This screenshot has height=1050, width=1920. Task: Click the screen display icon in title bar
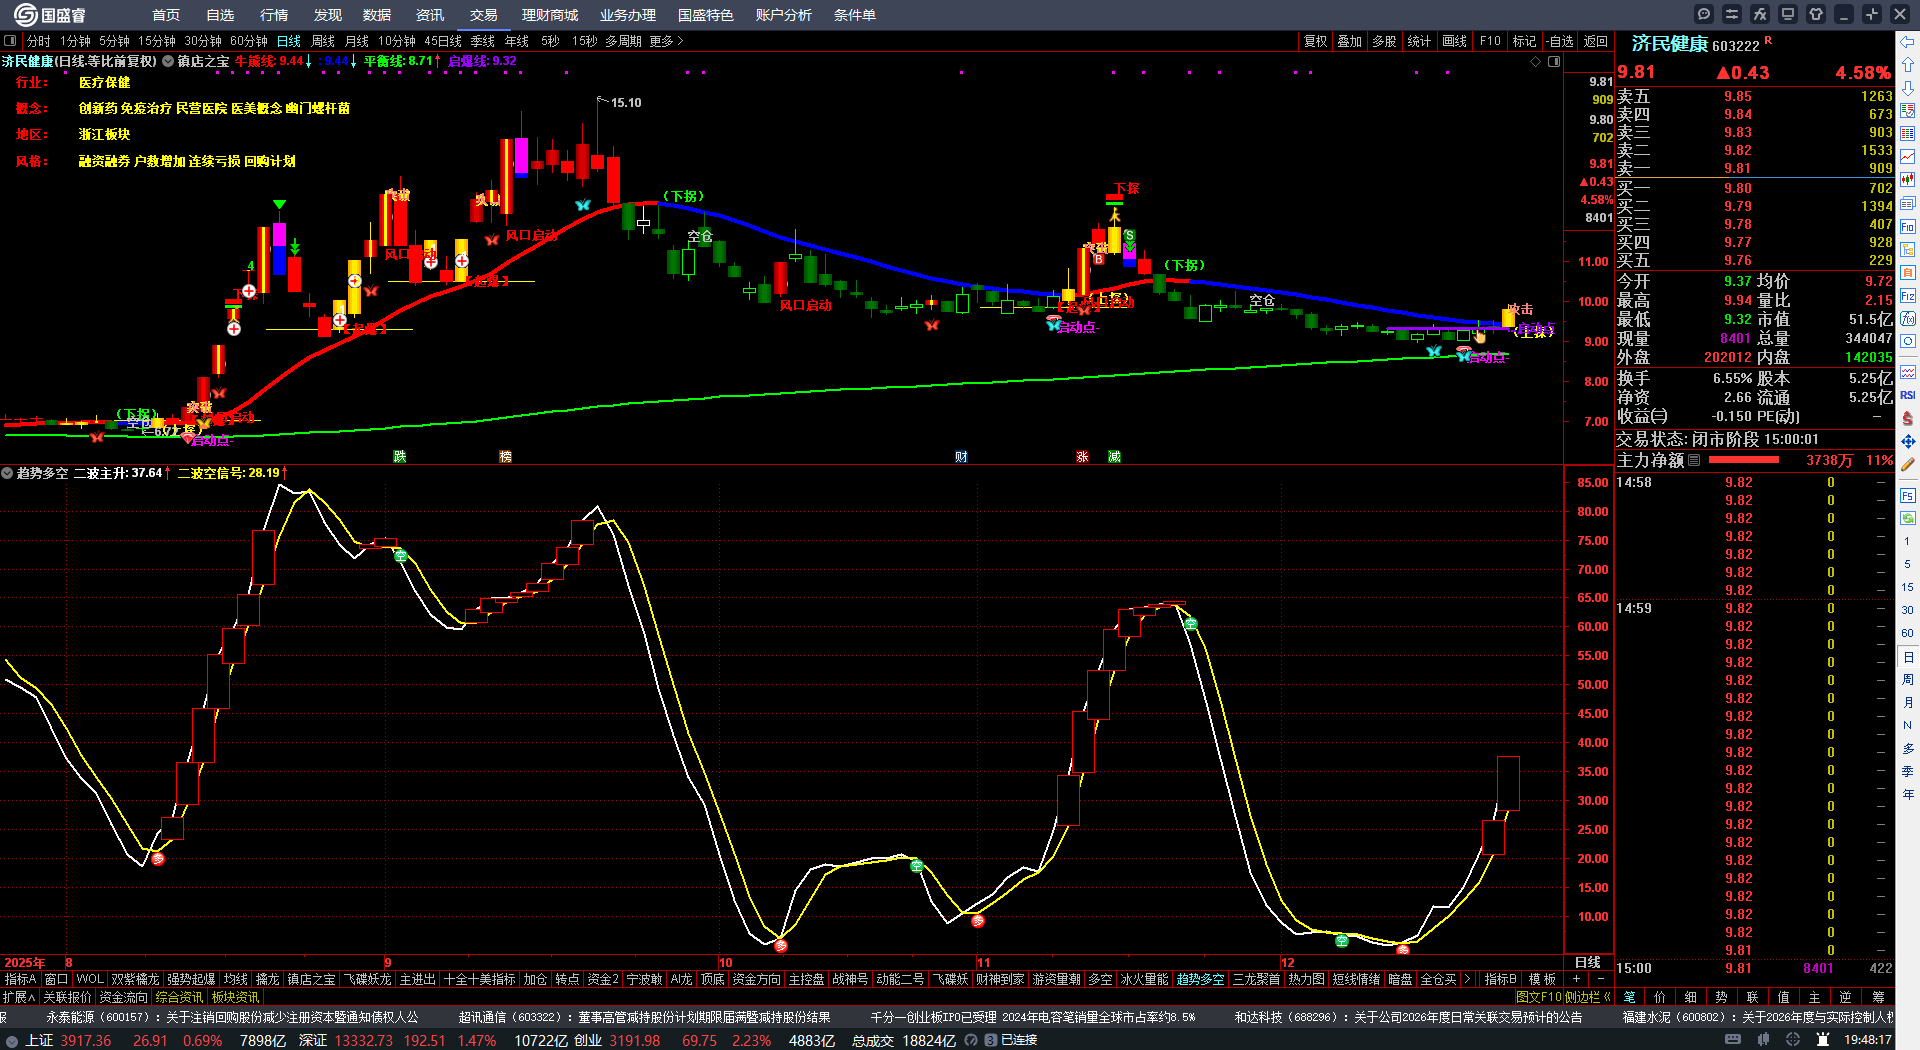[1788, 14]
